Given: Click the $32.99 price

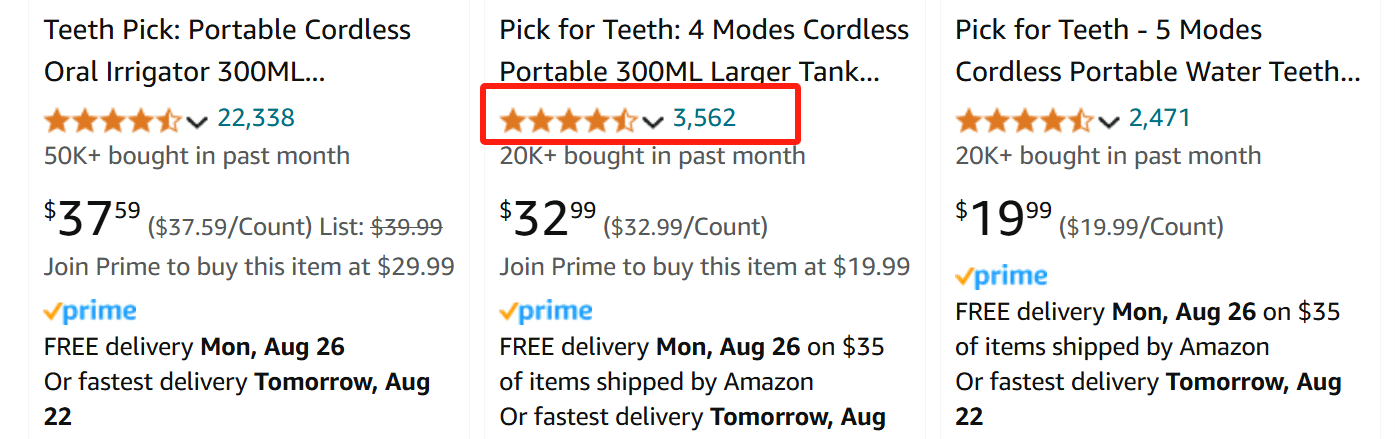Looking at the screenshot, I should pos(548,219).
